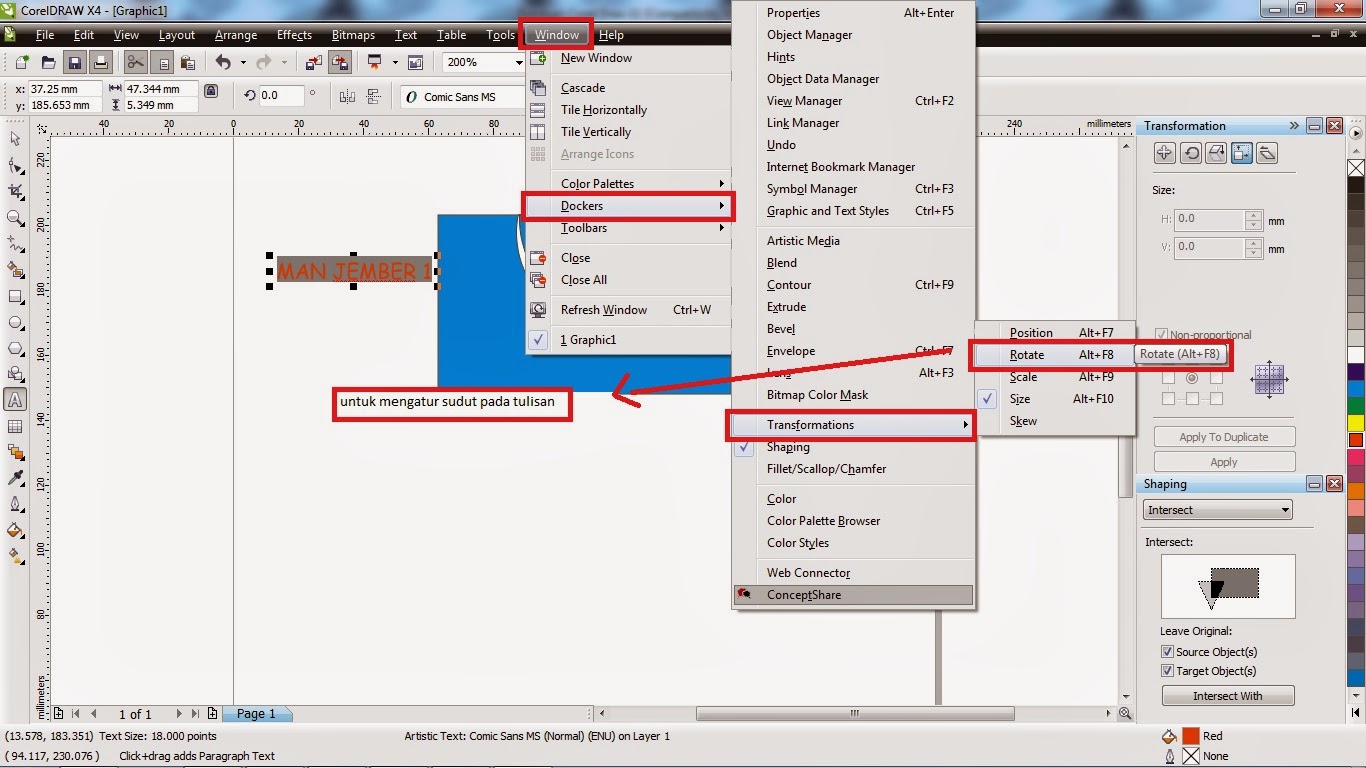Select the Outline pen tool
Image resolution: width=1366 pixels, height=768 pixels.
15,504
